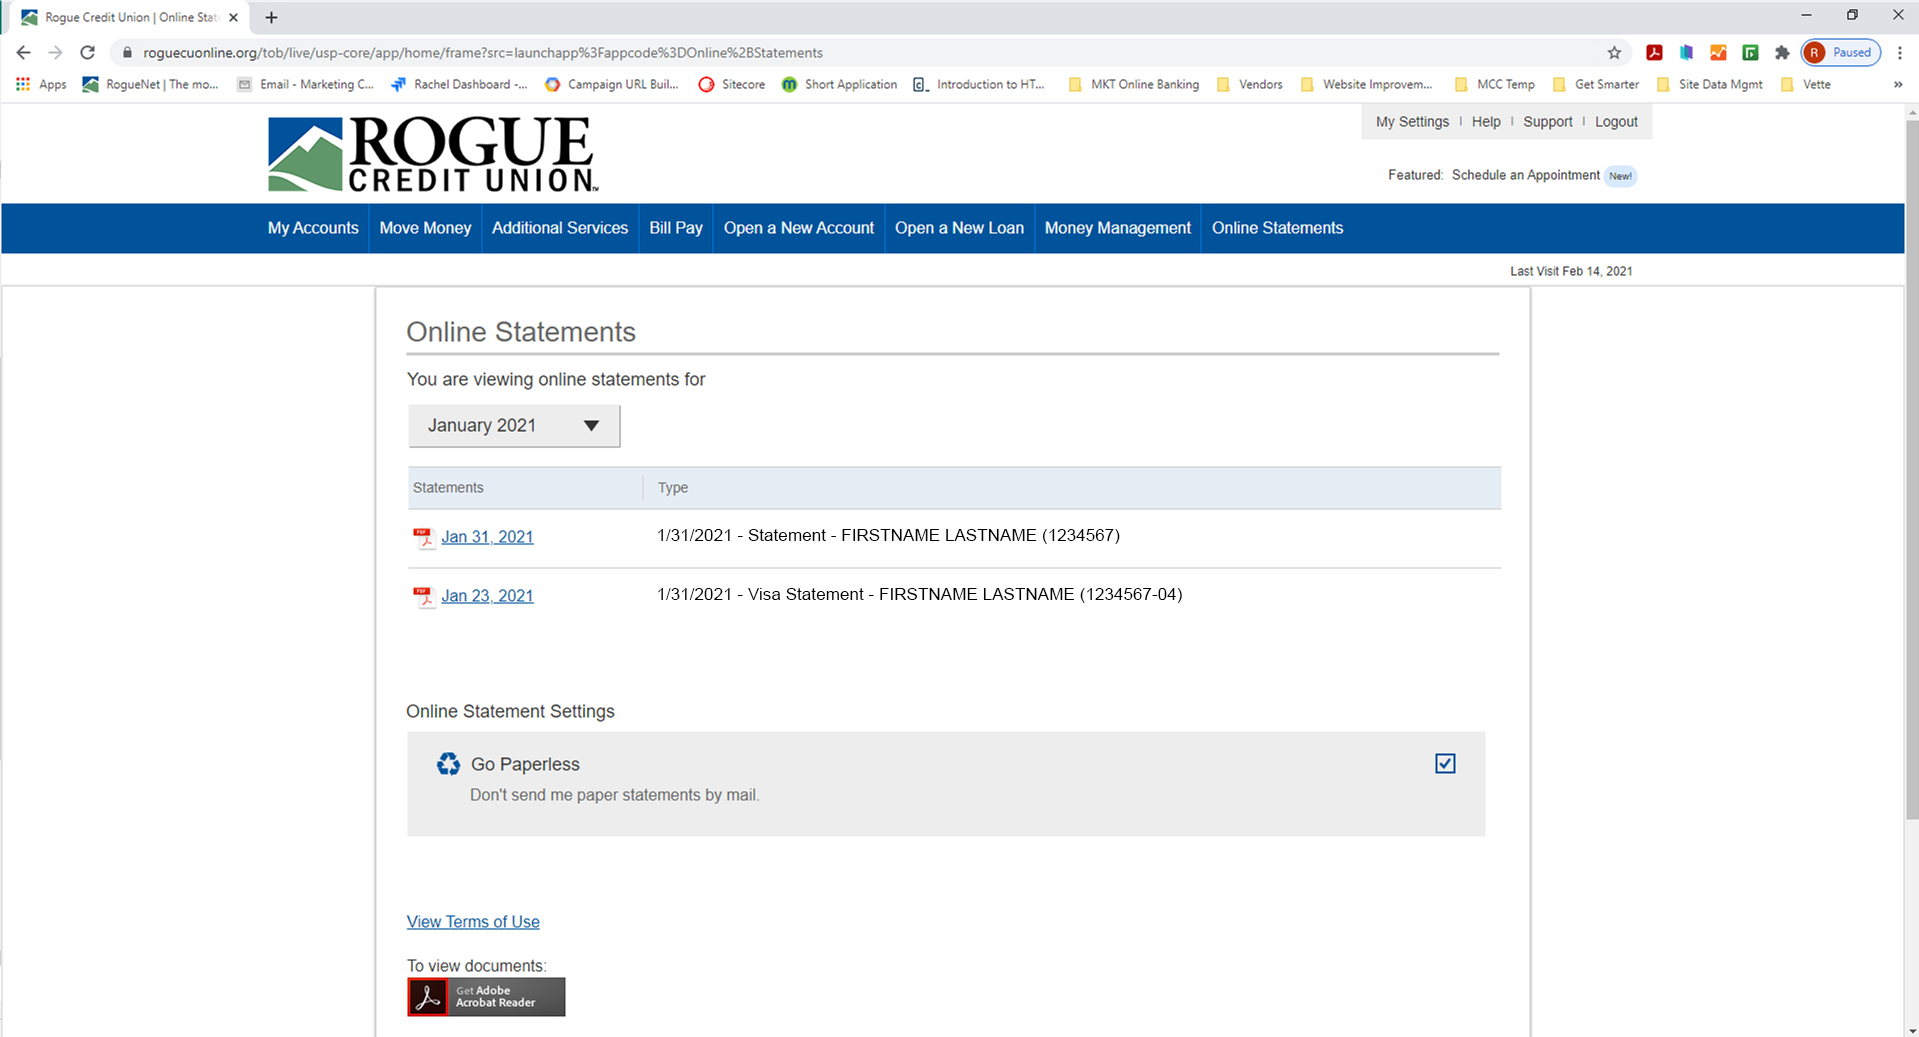The image size is (1919, 1037).
Task: Expand the January 2021 month dropdown
Action: 514,426
